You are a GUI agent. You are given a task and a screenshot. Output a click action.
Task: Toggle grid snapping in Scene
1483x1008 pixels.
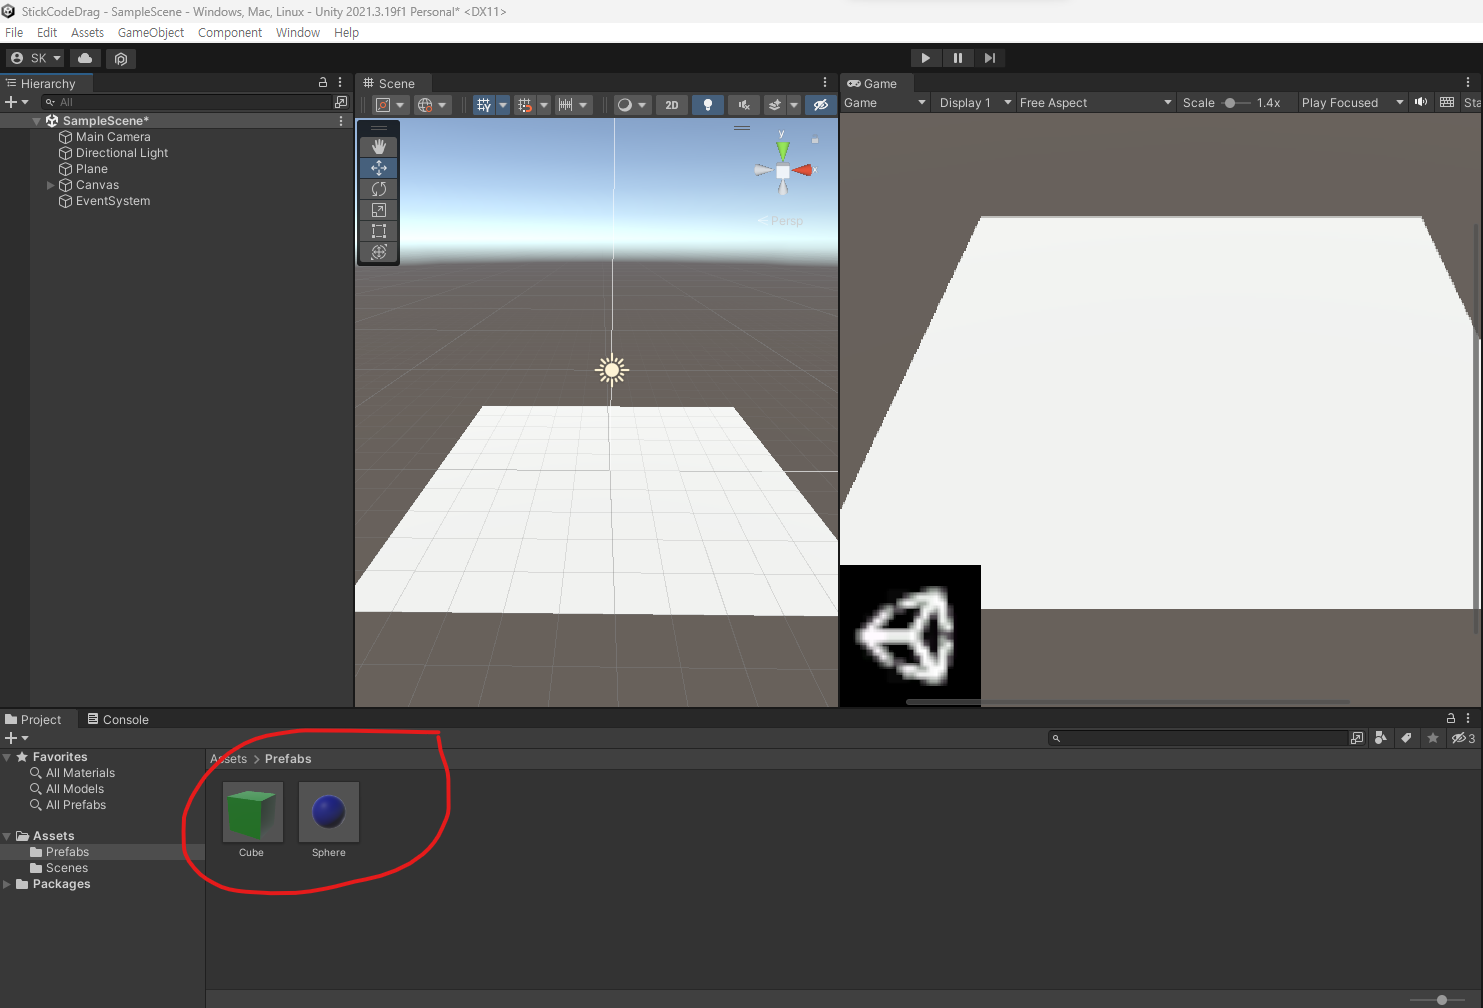[x=525, y=105]
